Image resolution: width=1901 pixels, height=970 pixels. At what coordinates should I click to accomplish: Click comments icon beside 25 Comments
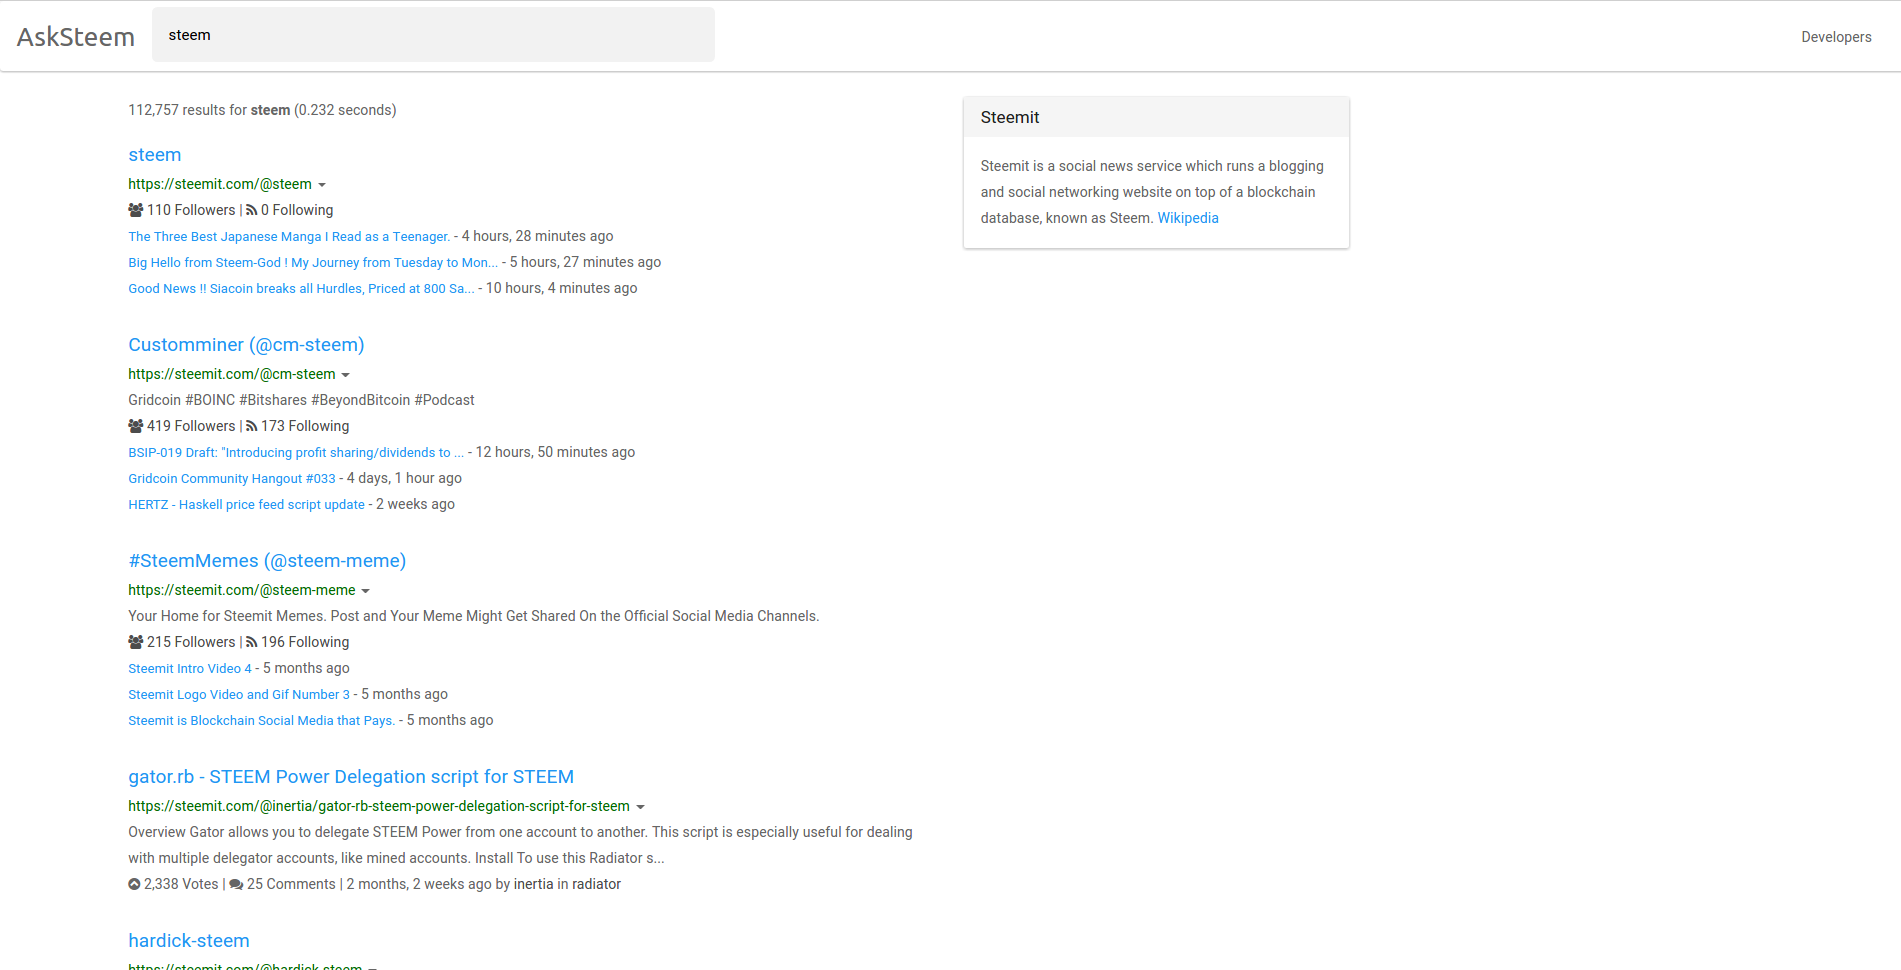click(x=236, y=884)
